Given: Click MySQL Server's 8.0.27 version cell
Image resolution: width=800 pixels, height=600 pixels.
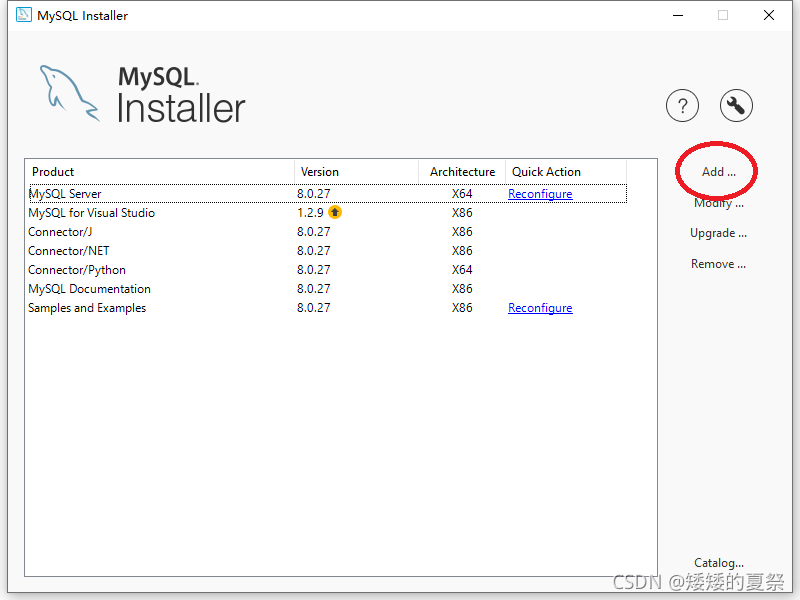Looking at the screenshot, I should (x=314, y=194).
